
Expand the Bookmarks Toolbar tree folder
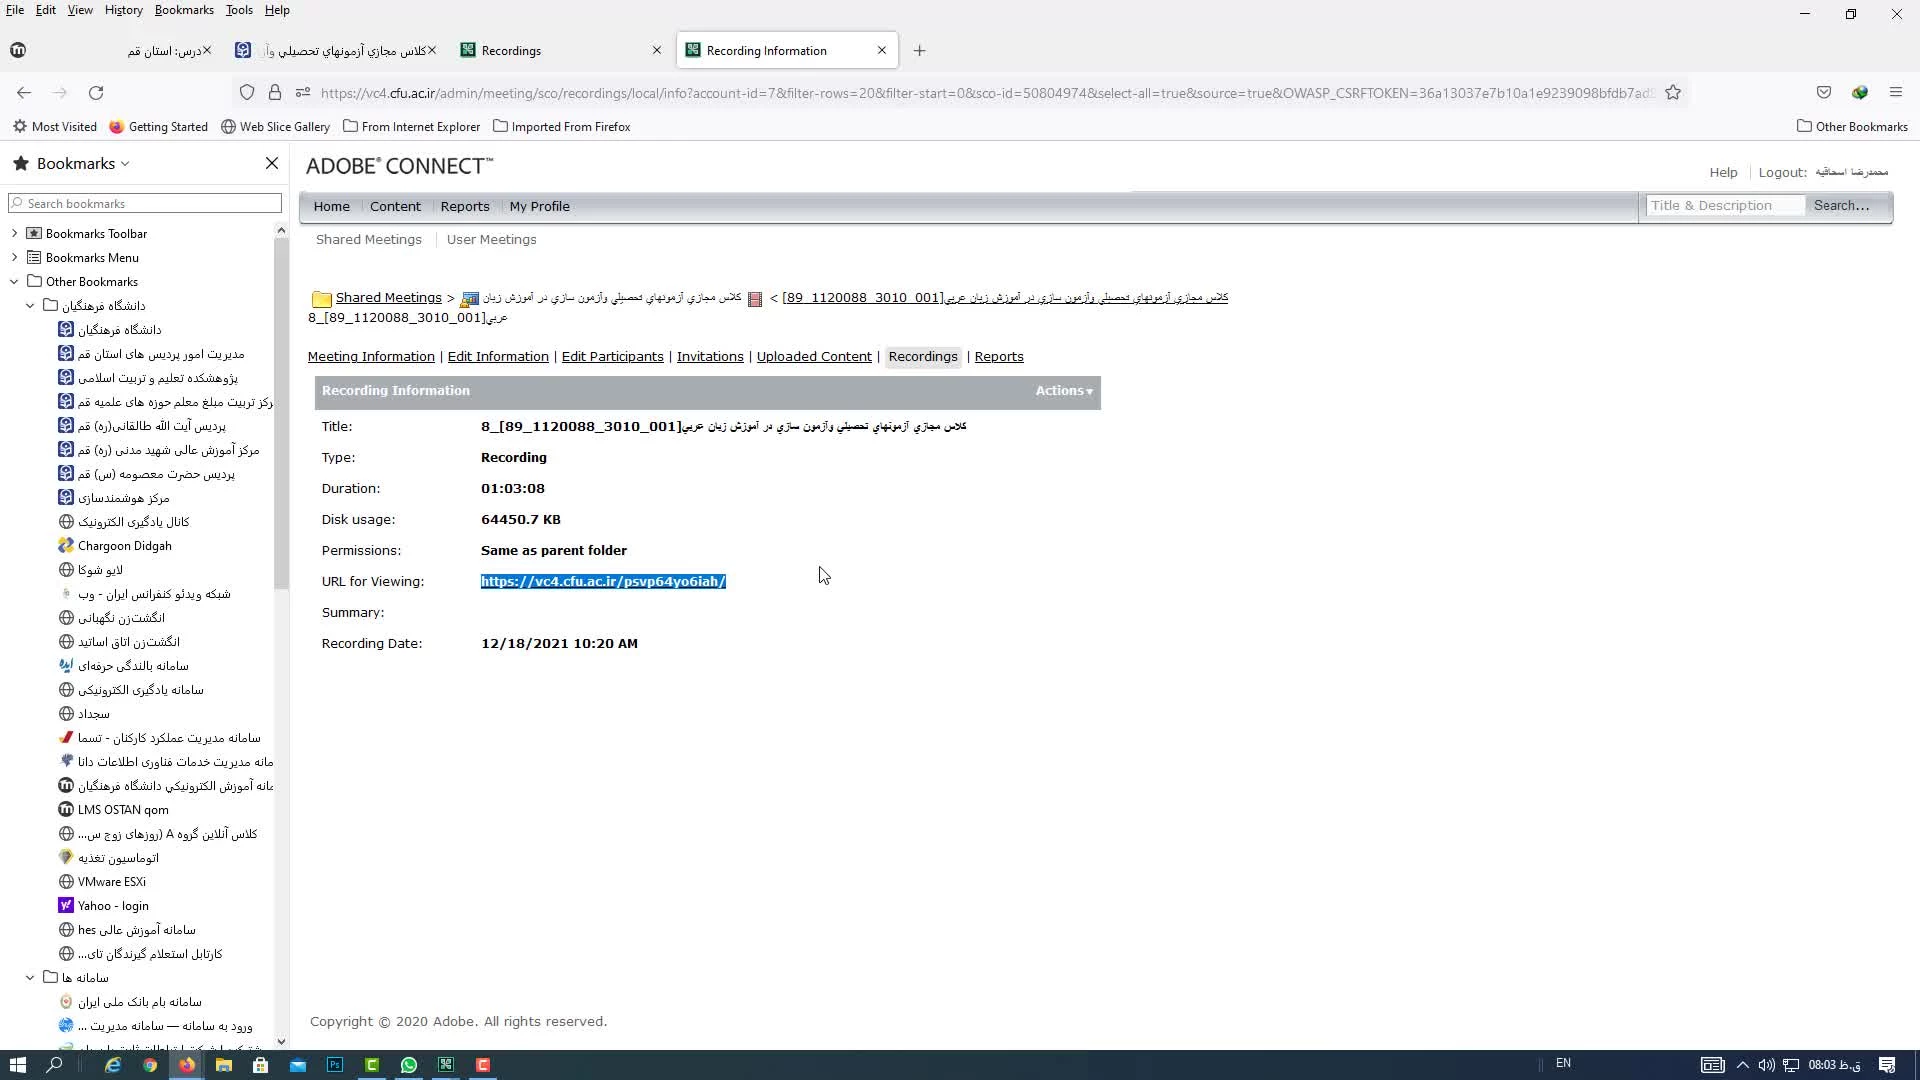point(14,233)
